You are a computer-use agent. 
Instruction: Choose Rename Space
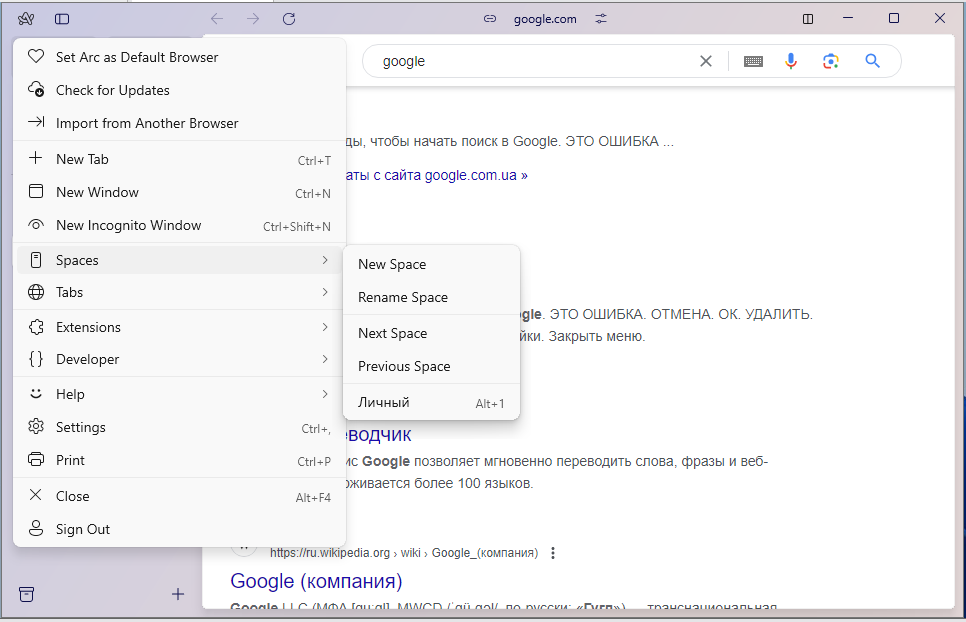pos(431,297)
